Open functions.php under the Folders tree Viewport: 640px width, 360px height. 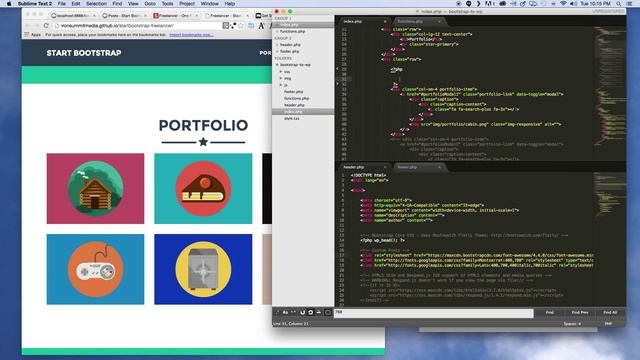pos(296,98)
